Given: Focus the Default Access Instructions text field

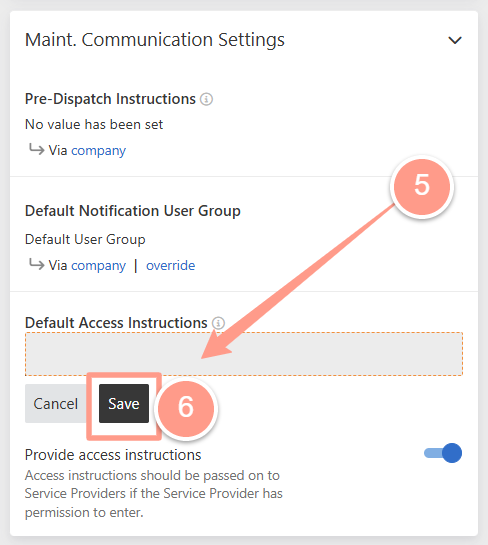Looking at the screenshot, I should coord(244,354).
